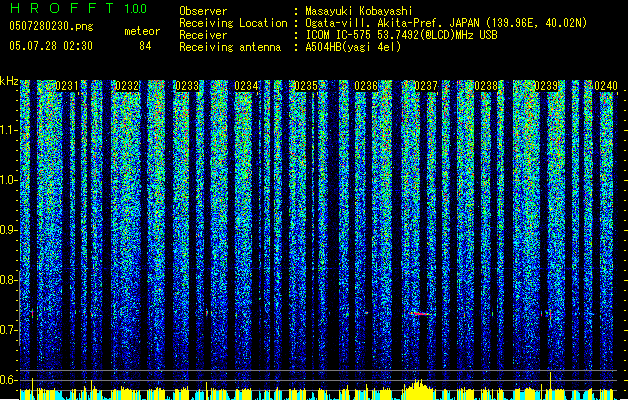Click the Receiving antenna label
The image size is (629, 400).
230,47
